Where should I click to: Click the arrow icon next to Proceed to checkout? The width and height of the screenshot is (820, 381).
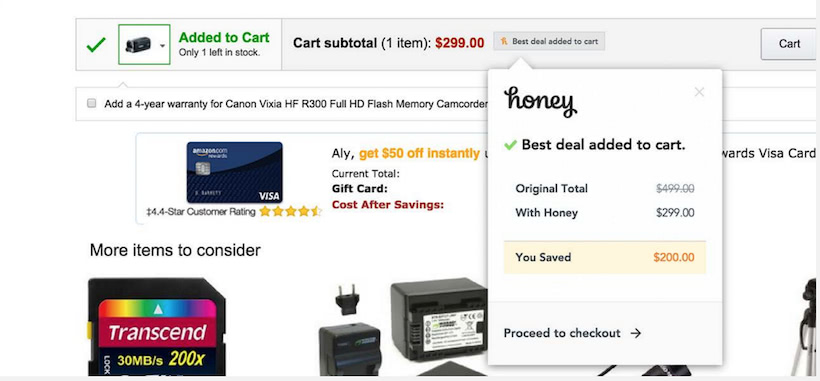[x=635, y=333]
